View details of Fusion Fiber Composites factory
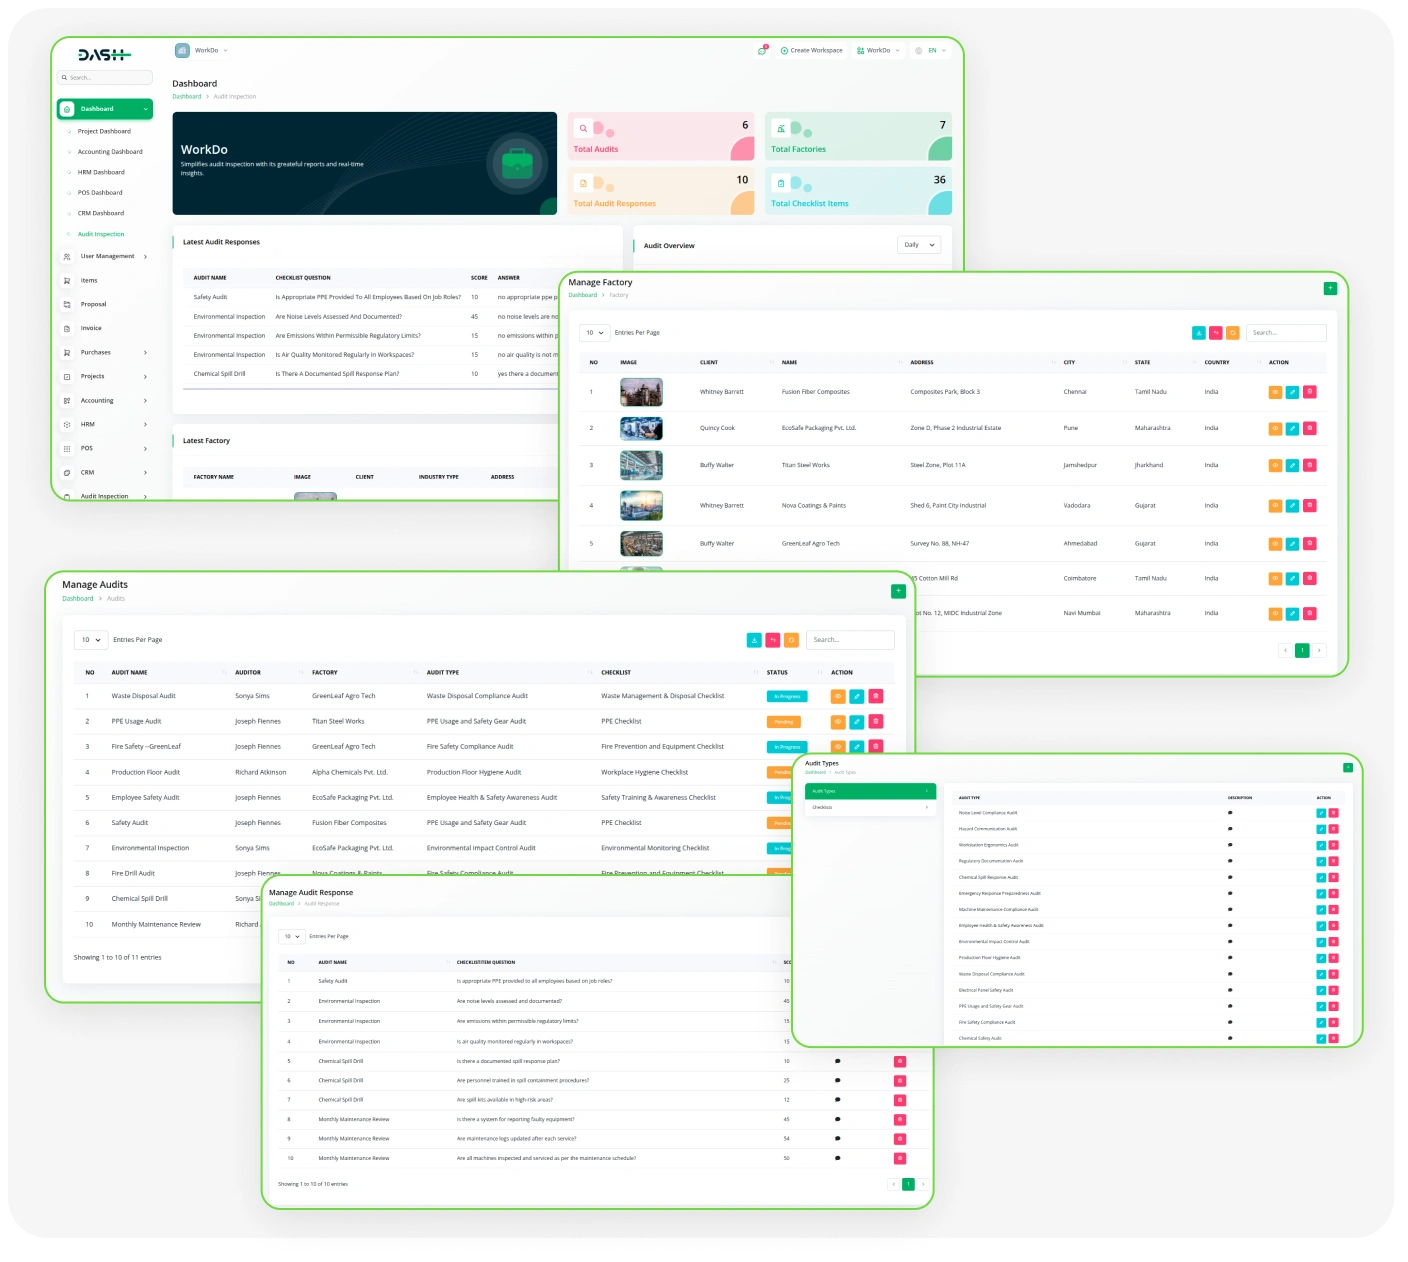The height and width of the screenshot is (1262, 1408). [x=1275, y=392]
